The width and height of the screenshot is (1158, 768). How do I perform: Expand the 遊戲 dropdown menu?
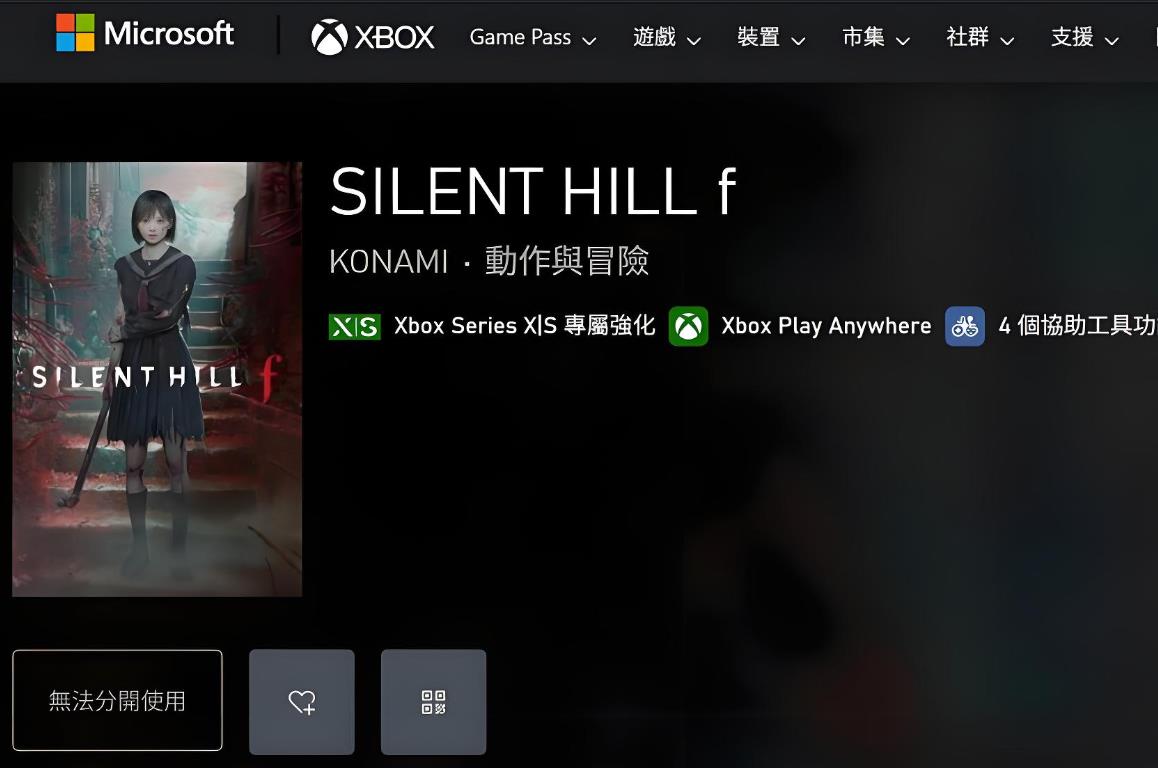[x=667, y=38]
